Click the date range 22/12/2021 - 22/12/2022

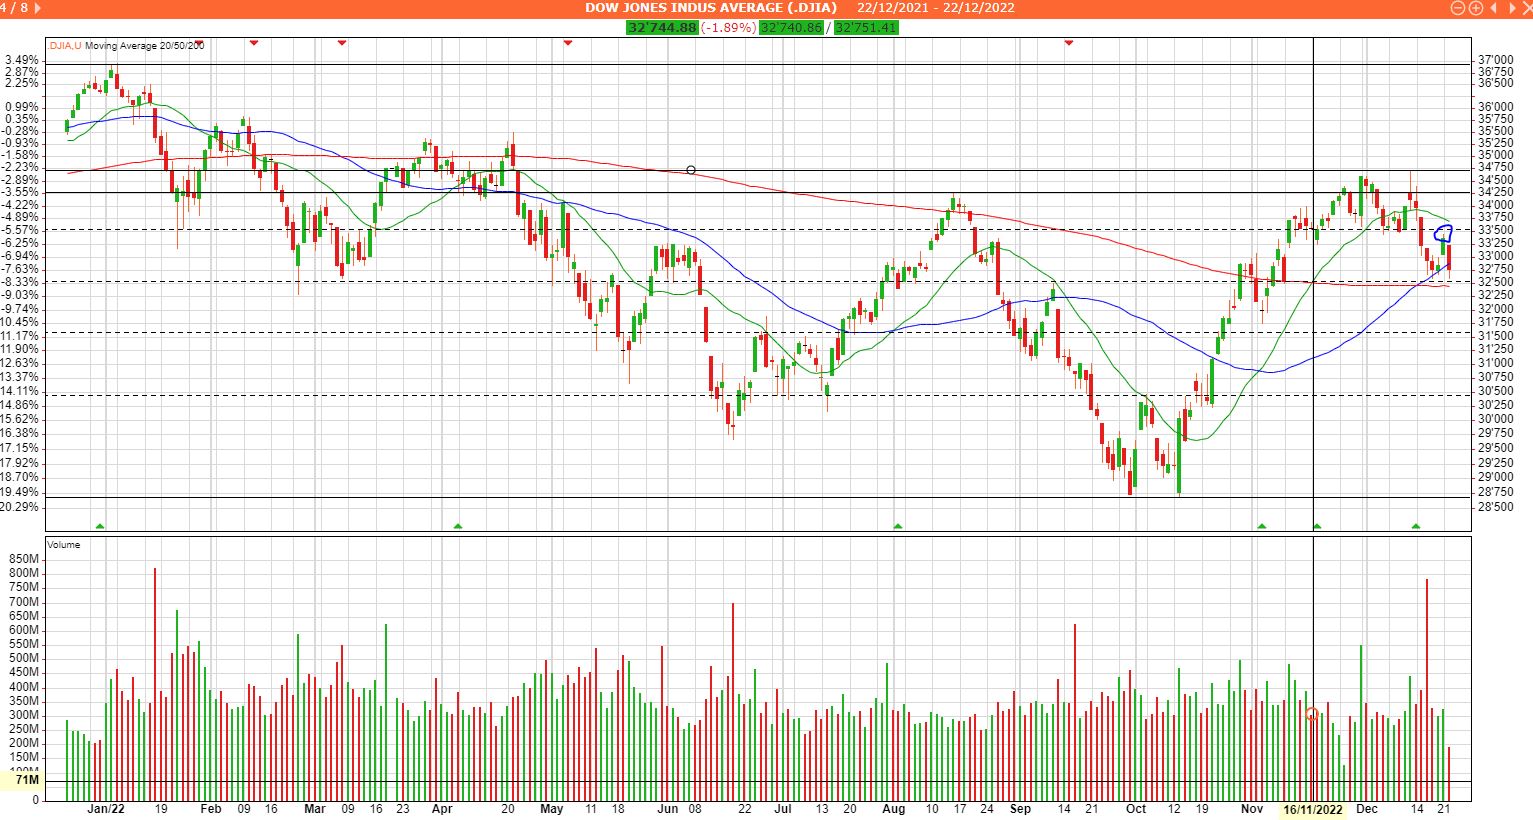click(x=935, y=8)
